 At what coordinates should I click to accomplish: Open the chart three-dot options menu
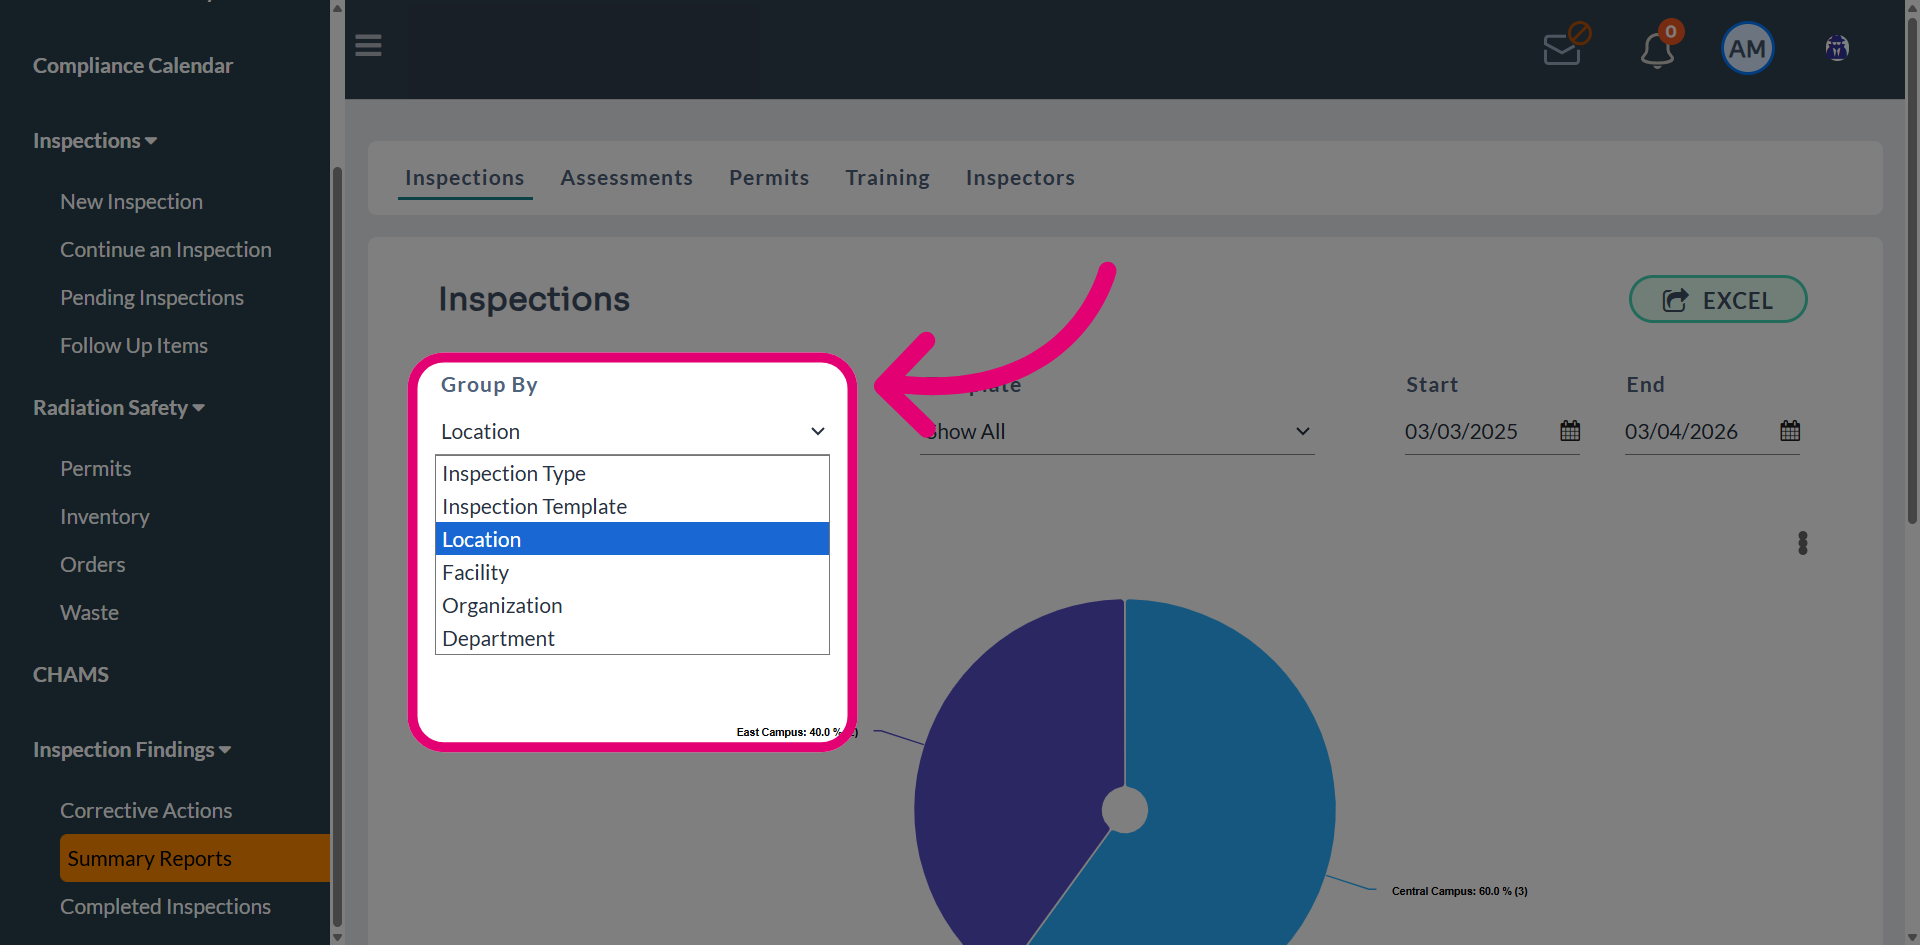[1803, 543]
